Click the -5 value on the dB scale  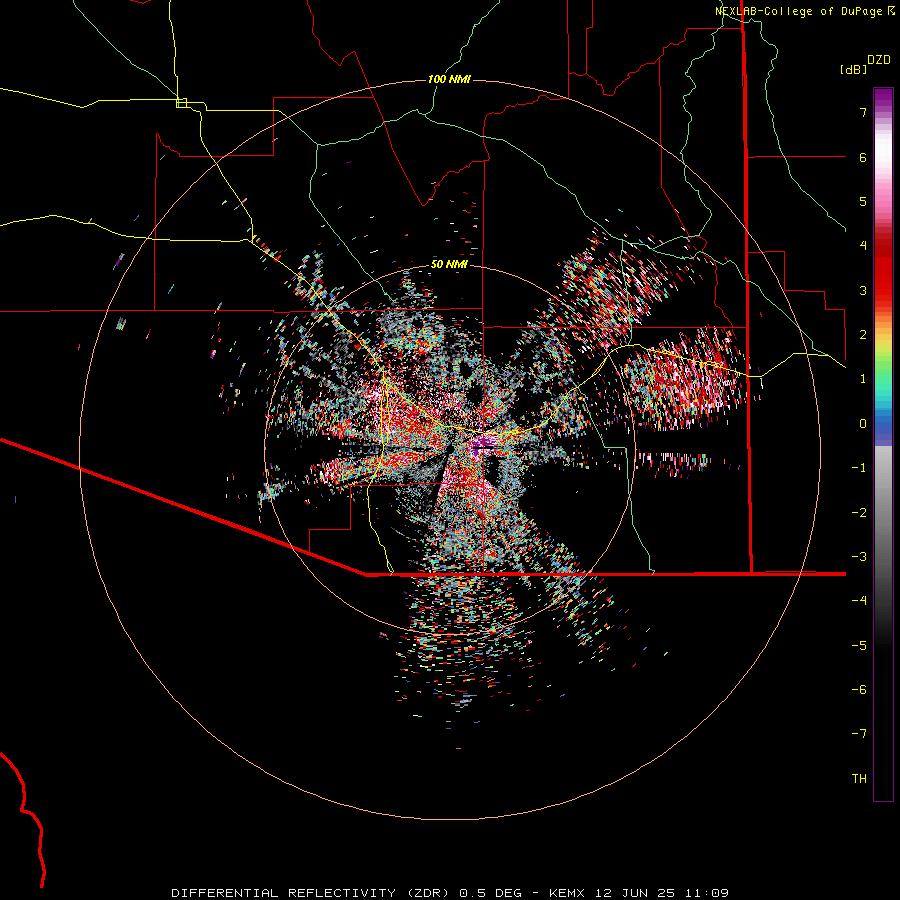[x=859, y=645]
